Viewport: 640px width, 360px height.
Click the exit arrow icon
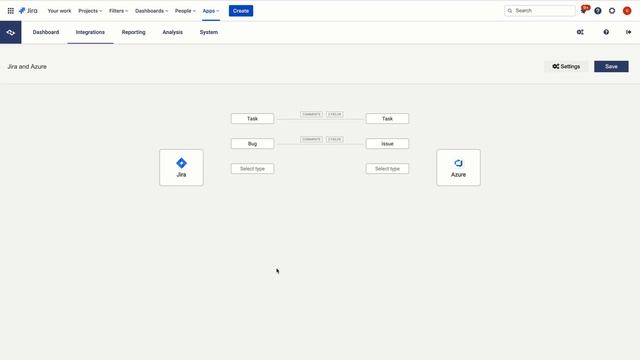629,32
